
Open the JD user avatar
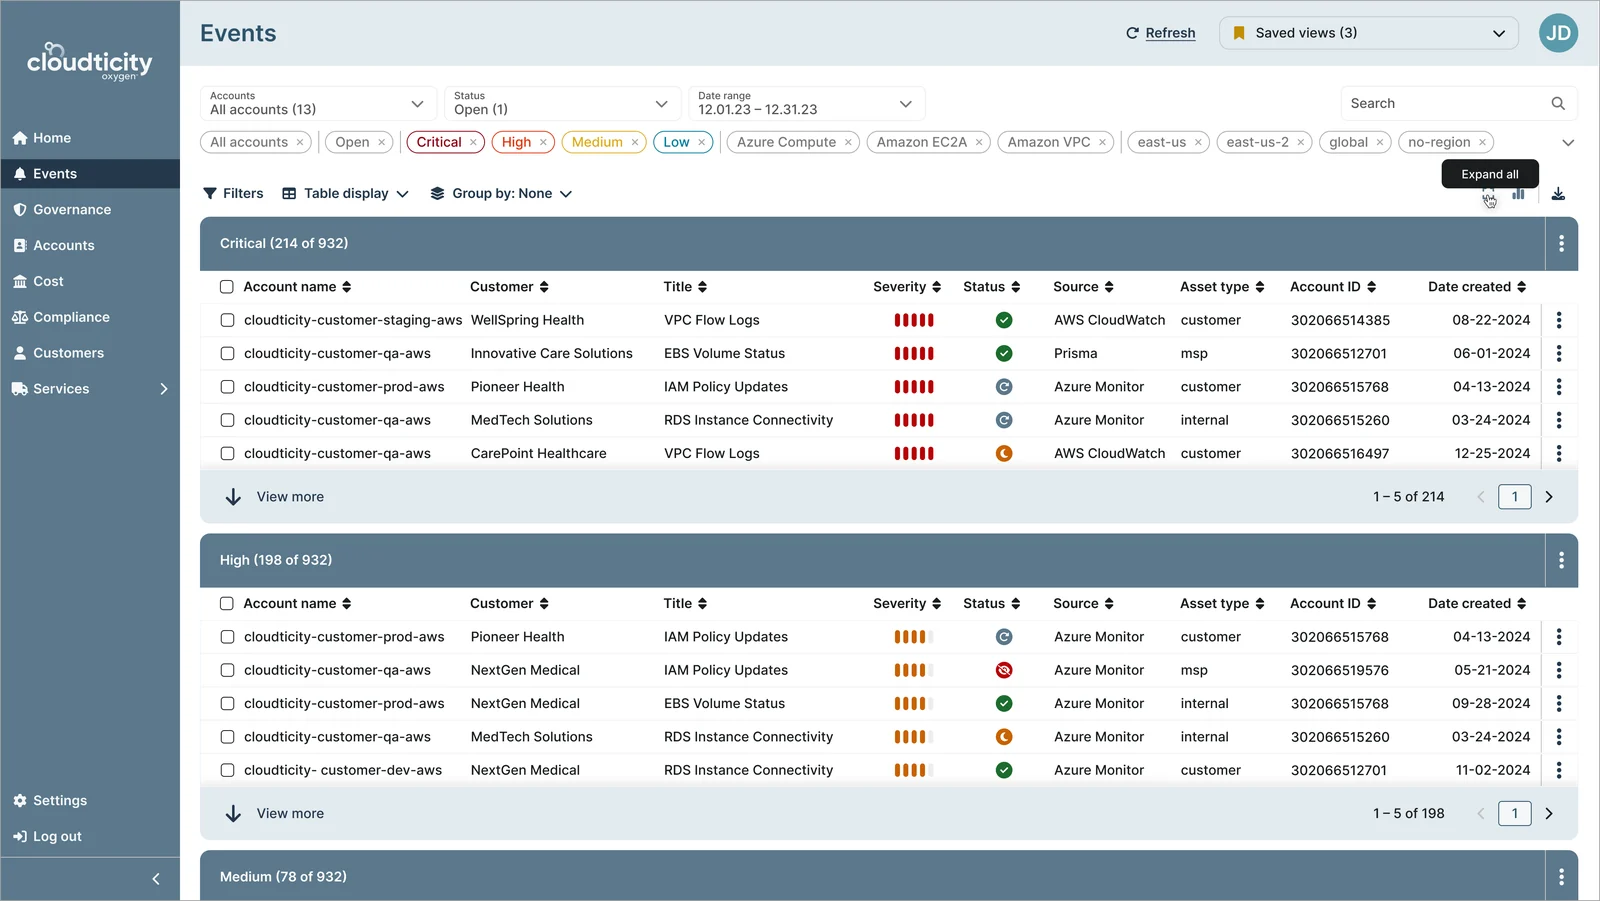point(1558,33)
